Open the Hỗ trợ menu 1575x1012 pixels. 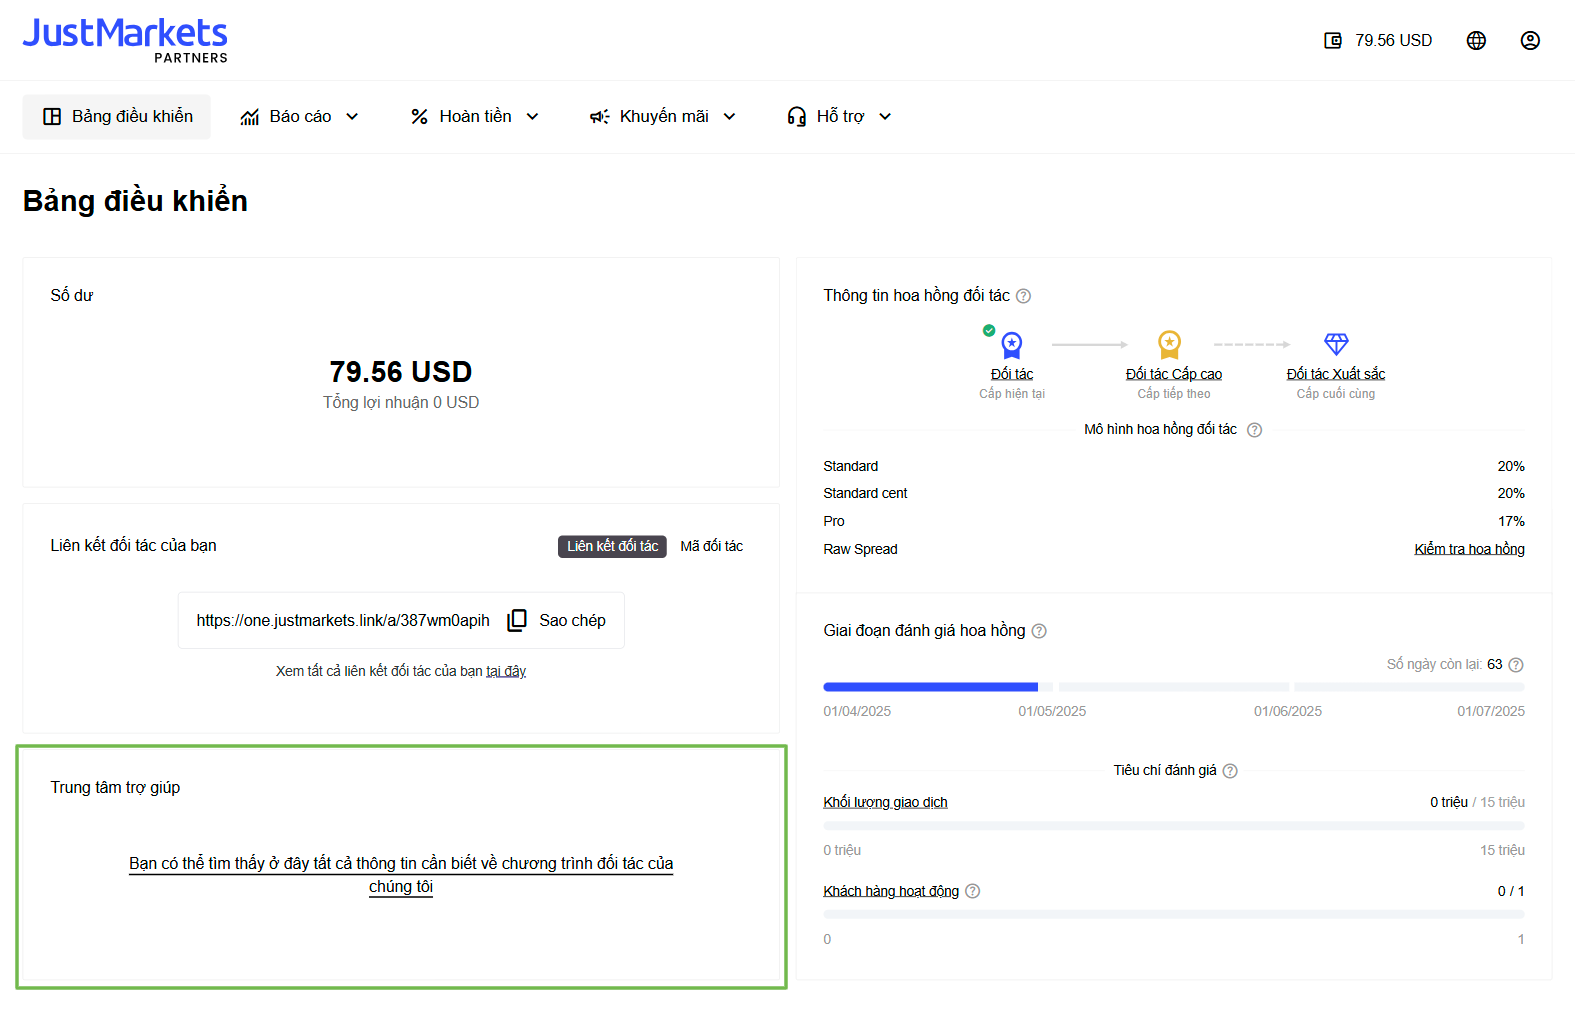point(840,117)
